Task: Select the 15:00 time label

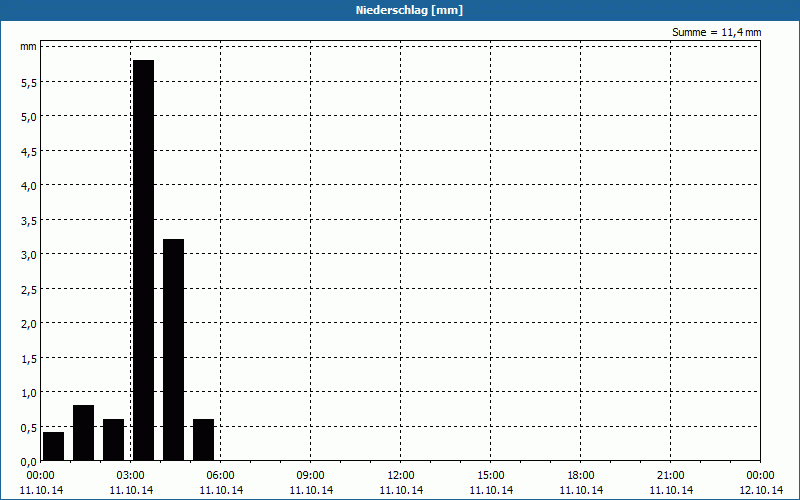Action: 491,476
